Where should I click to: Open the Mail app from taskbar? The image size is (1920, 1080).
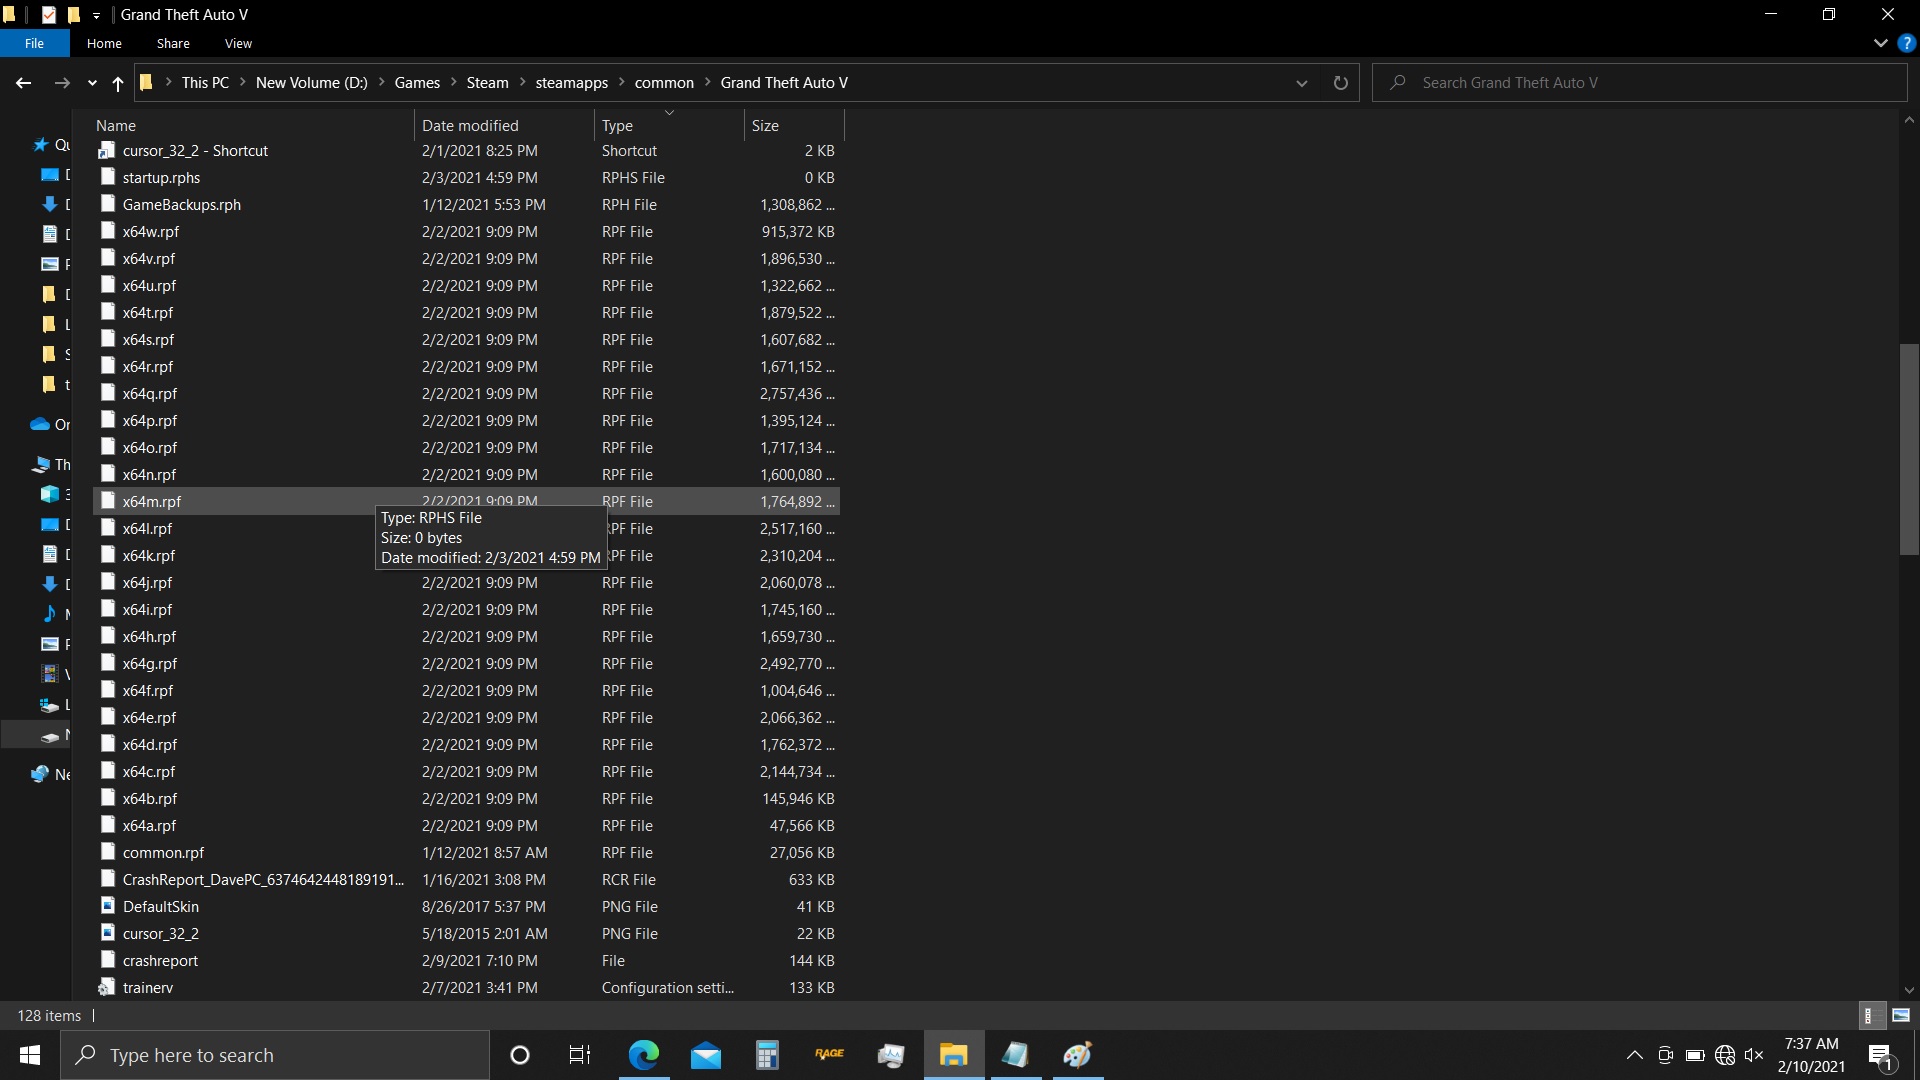705,1055
